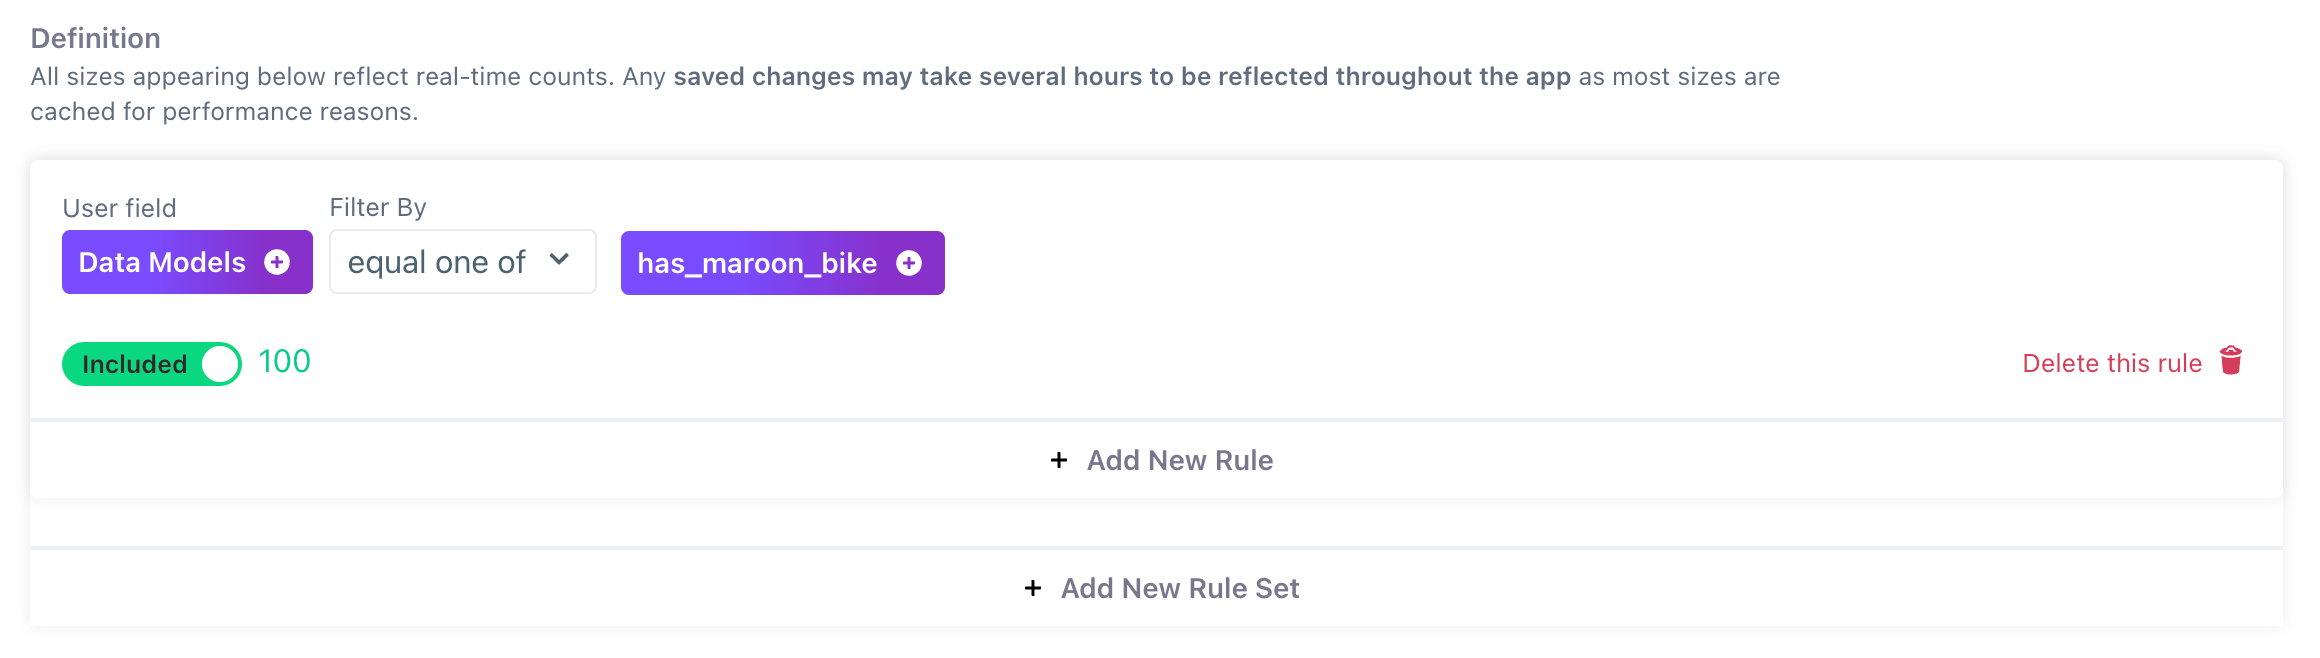Open the 'equal one of' filter dropdown
The image size is (2320, 658).
(x=462, y=262)
